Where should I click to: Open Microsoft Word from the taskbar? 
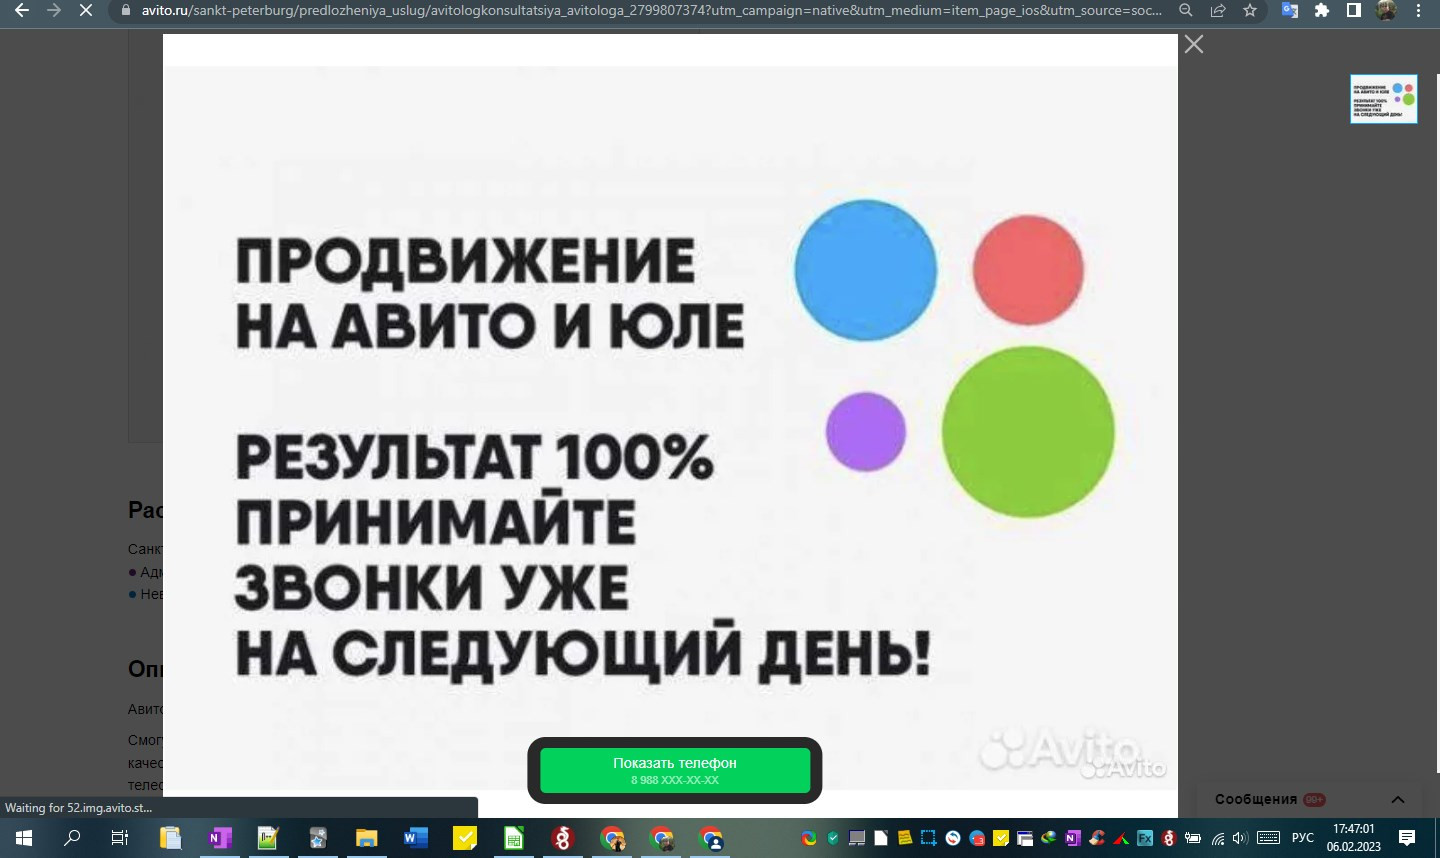coord(415,838)
